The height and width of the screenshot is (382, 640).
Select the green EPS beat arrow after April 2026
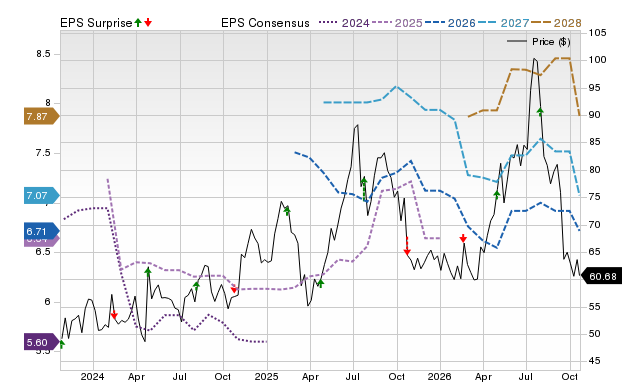pos(497,194)
